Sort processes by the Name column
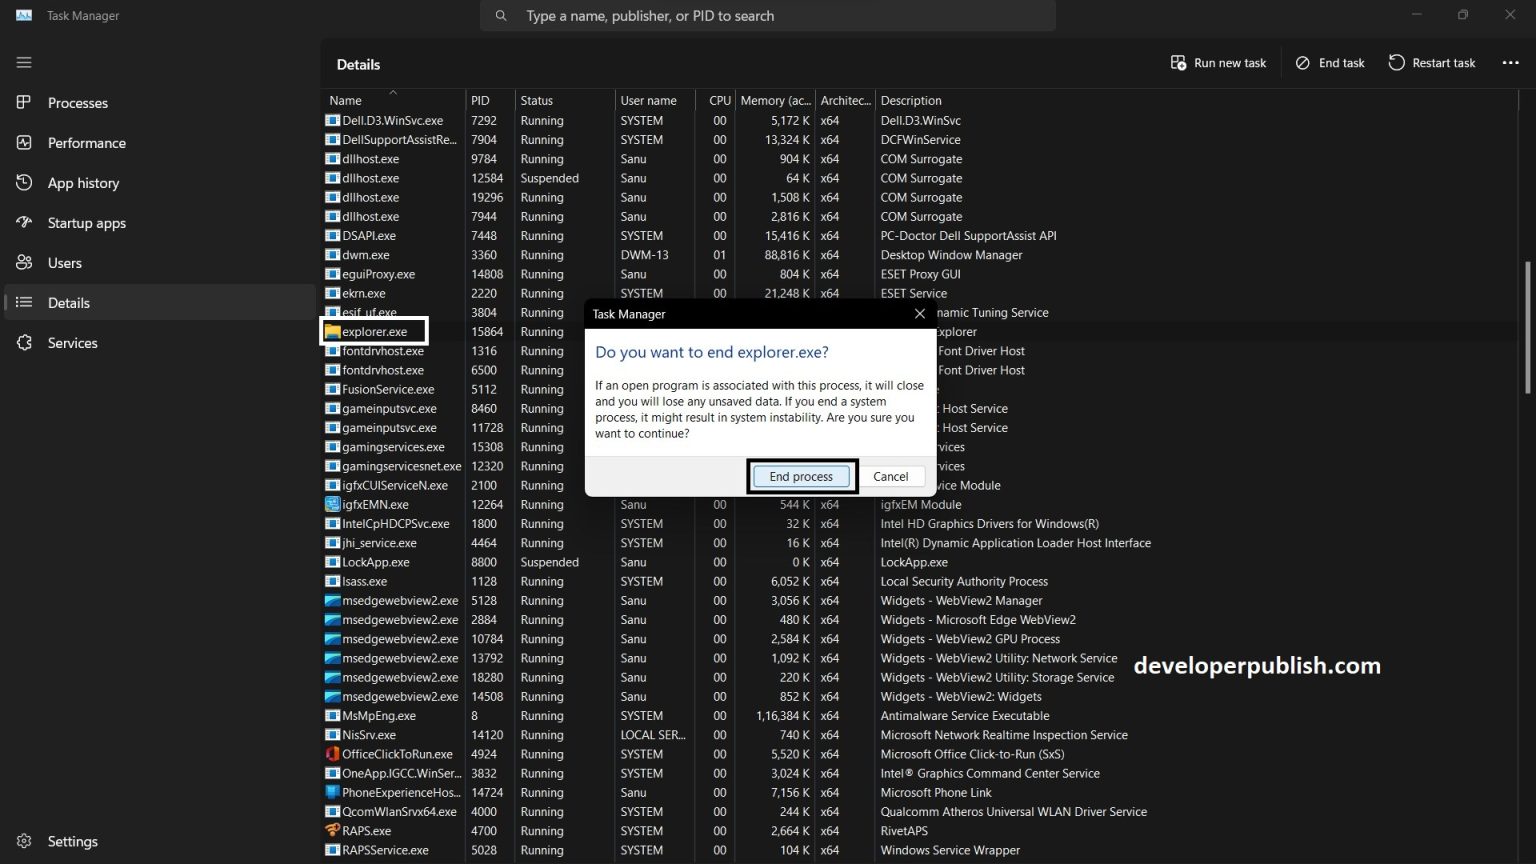The width and height of the screenshot is (1536, 864). pos(345,100)
